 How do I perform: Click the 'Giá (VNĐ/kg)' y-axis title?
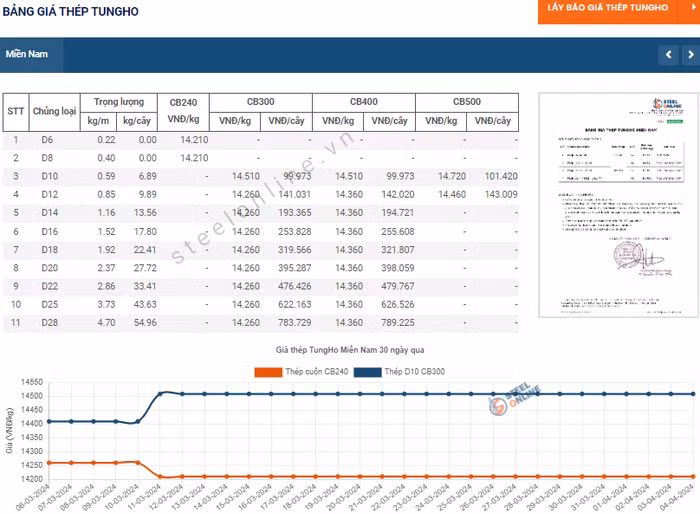point(9,430)
